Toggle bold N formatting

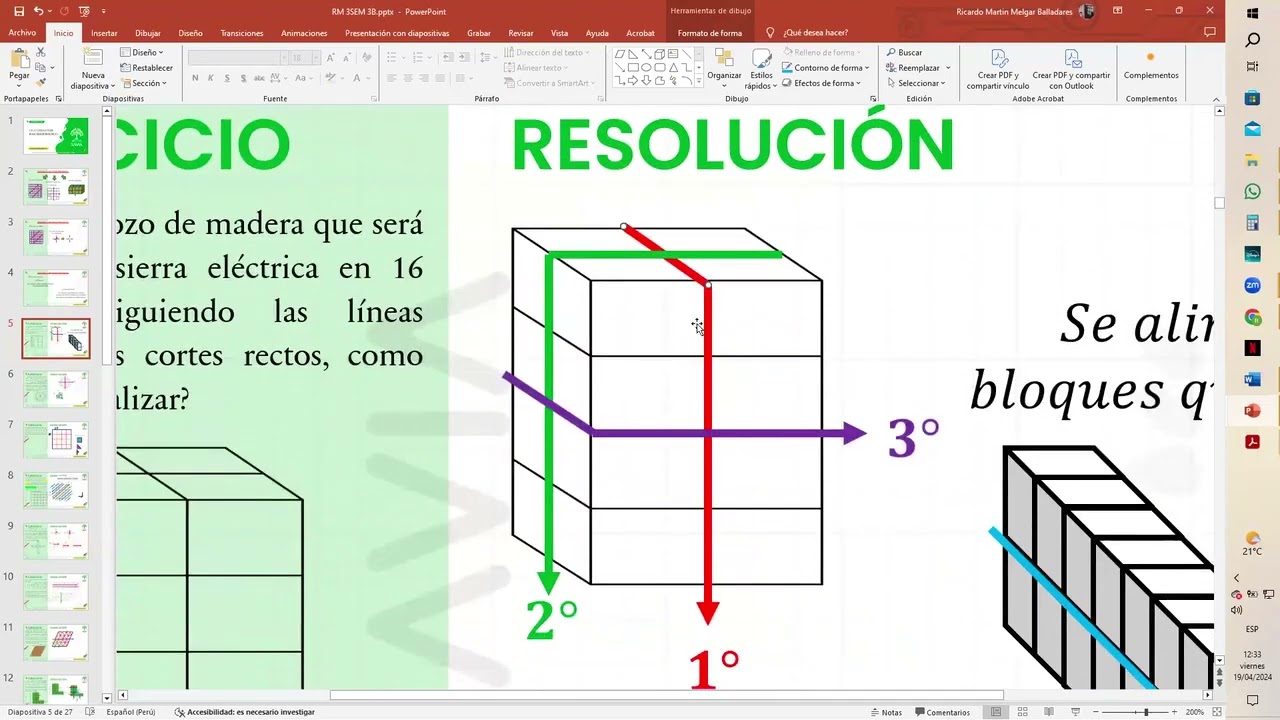pyautogui.click(x=195, y=79)
